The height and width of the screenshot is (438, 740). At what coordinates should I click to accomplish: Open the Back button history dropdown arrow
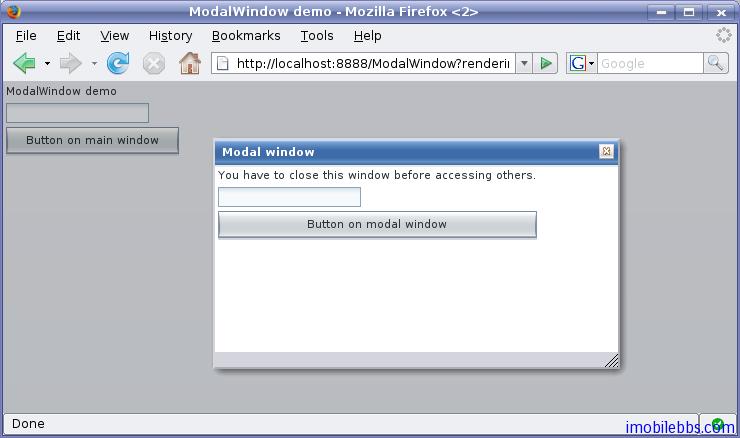47,63
